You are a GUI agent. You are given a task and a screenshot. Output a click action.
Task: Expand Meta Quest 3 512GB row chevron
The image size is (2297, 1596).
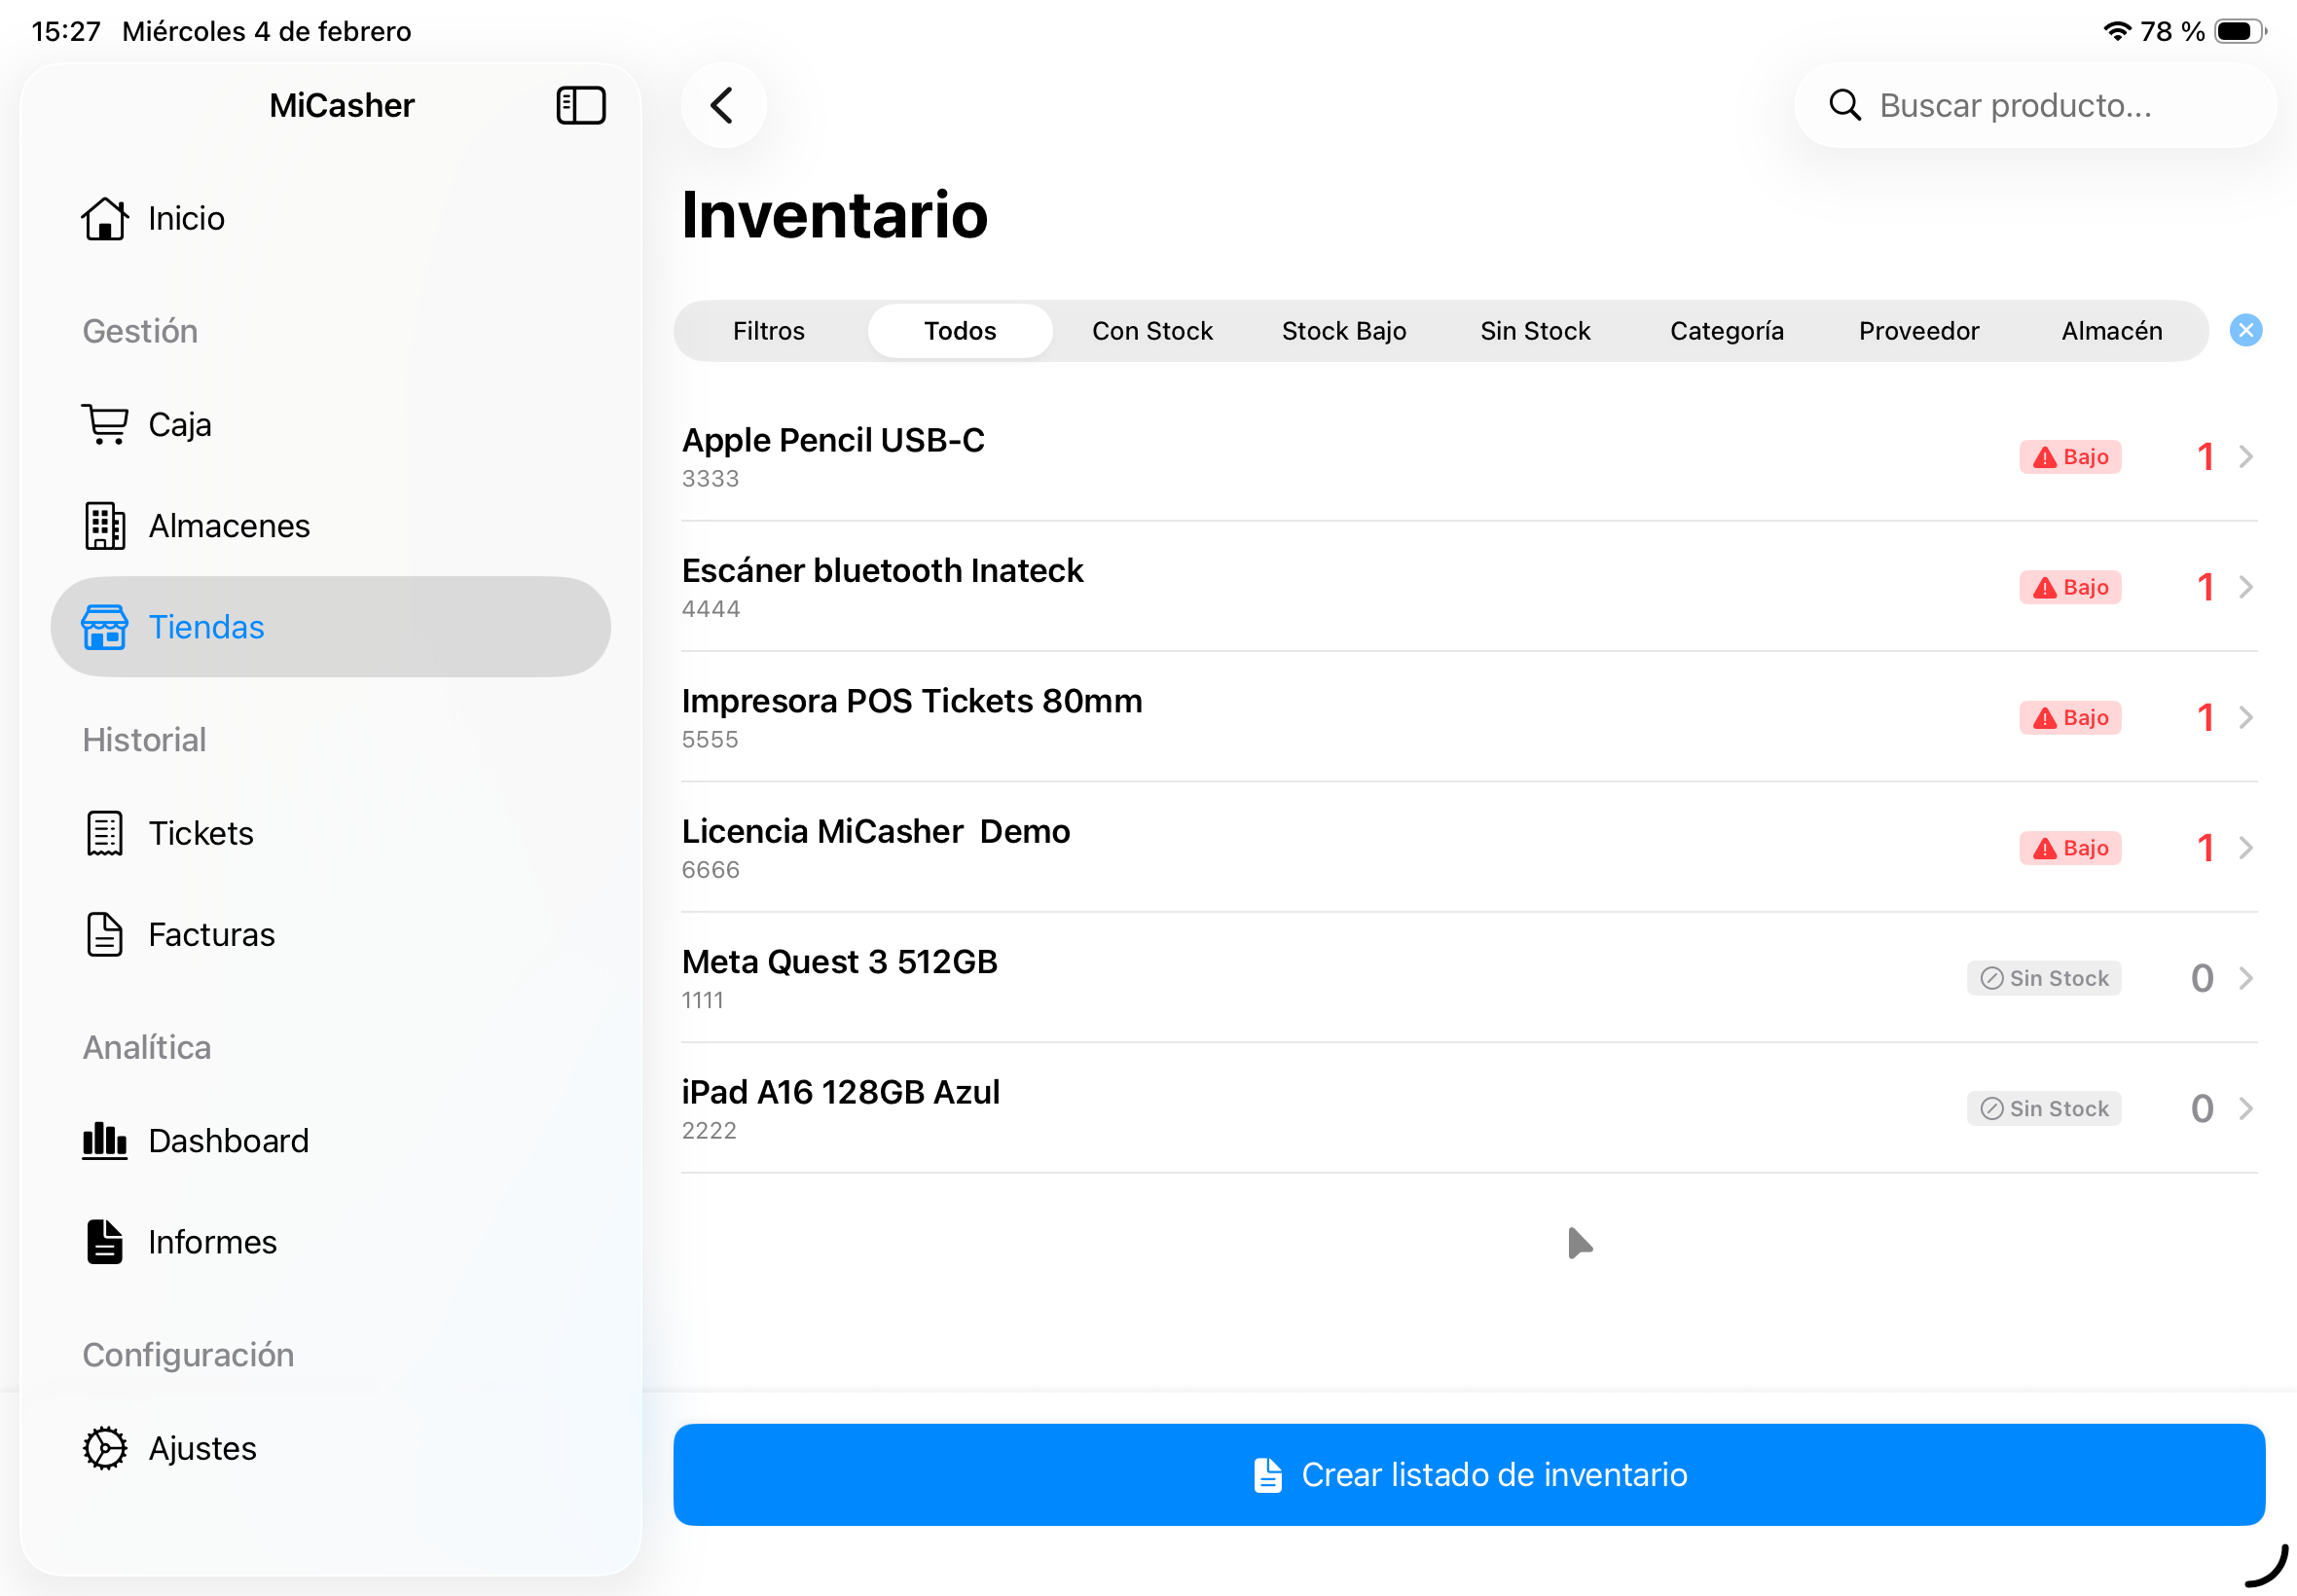click(2246, 978)
